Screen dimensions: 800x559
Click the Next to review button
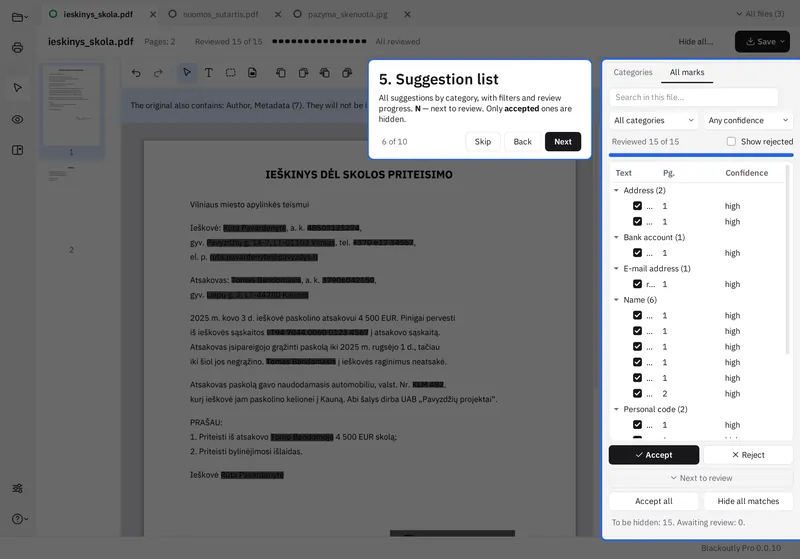(701, 478)
